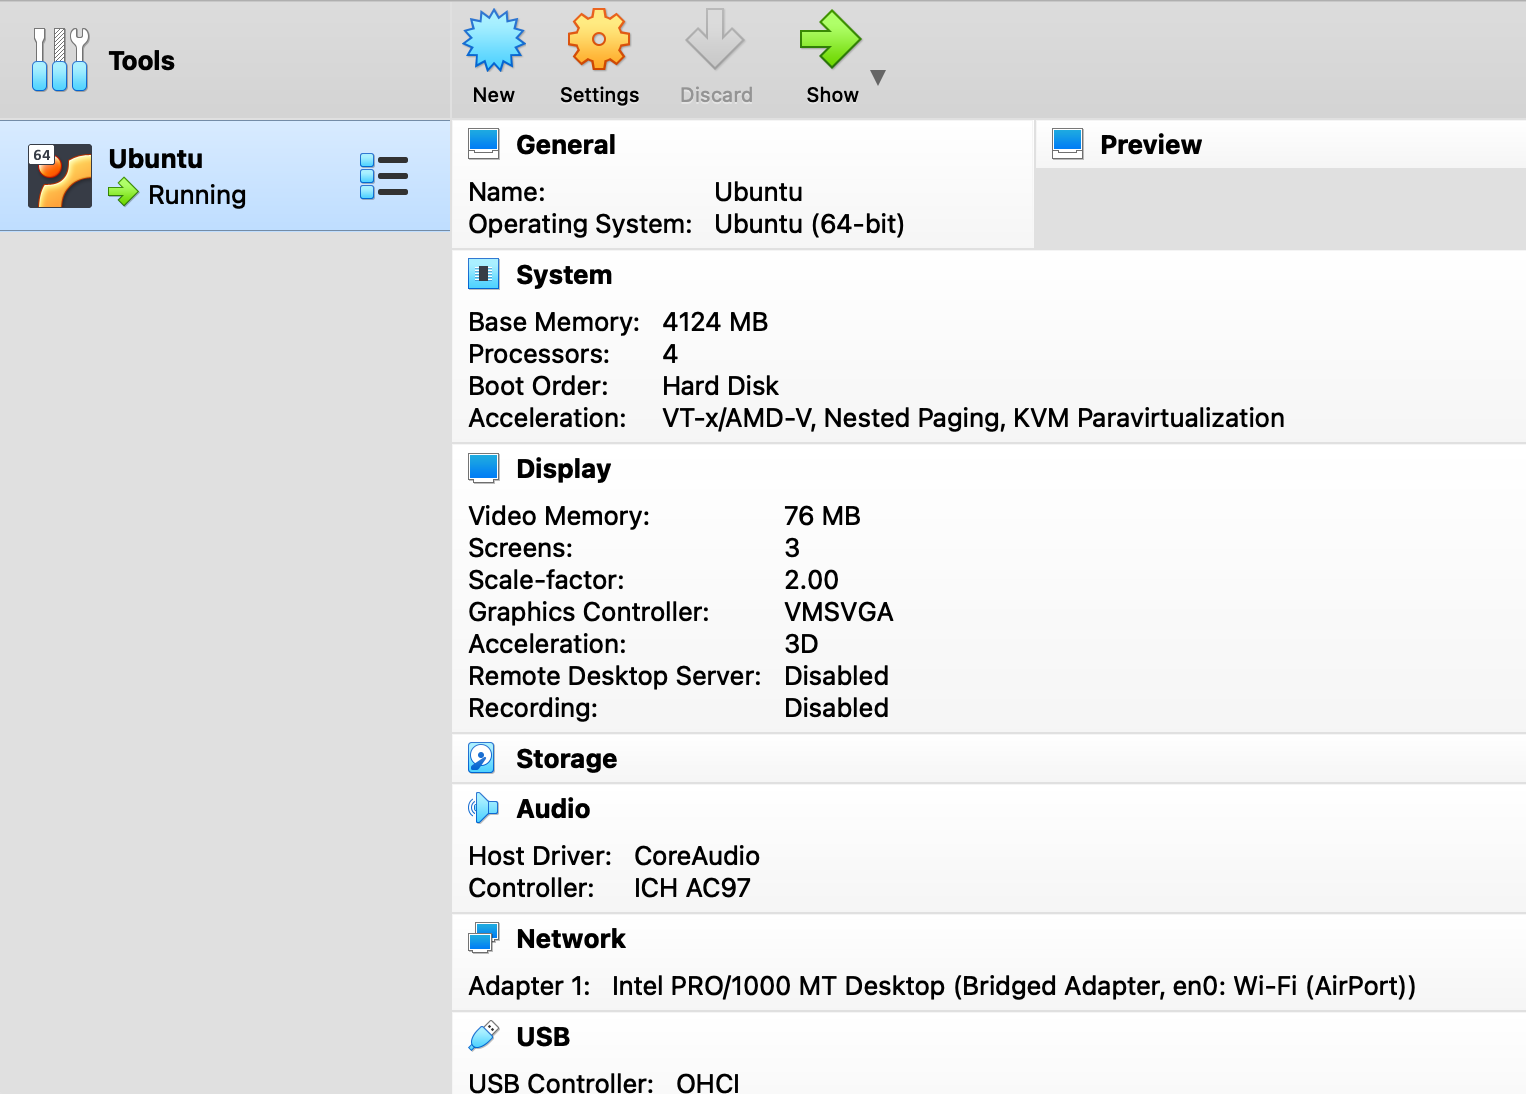Click the Ubuntu name in the VM list
Viewport: 1526px width, 1094px height.
156,159
